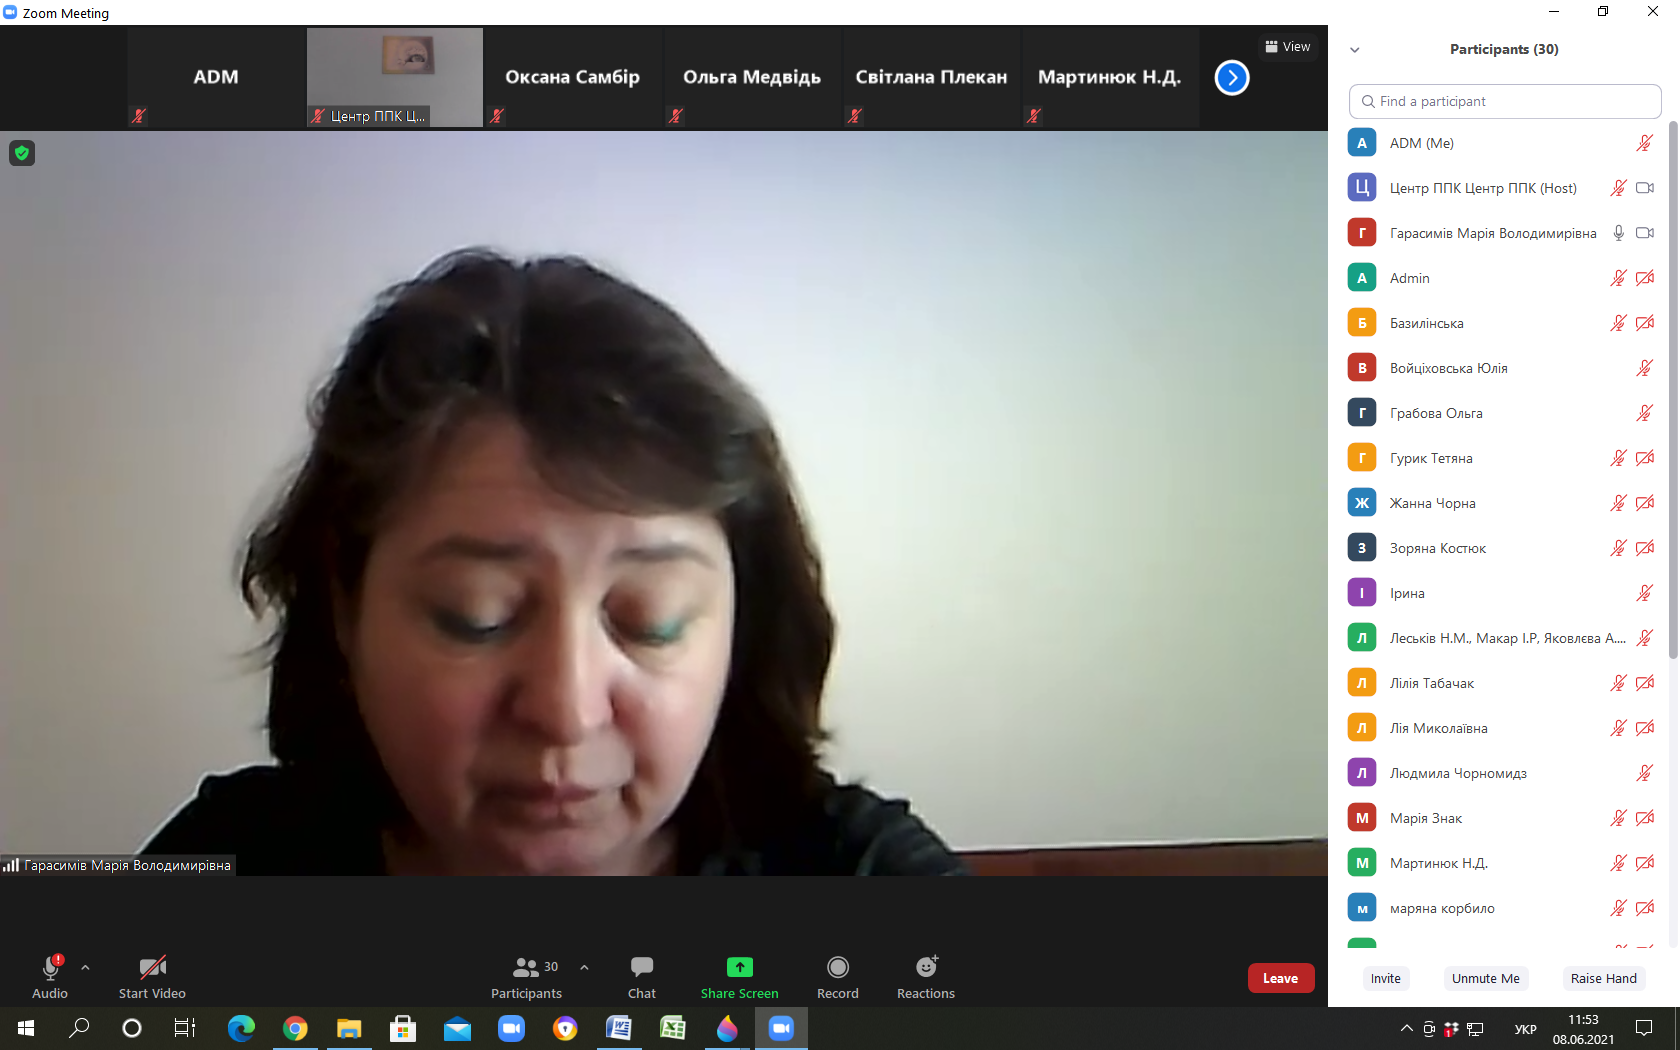Open Excel from the taskbar
Image resolution: width=1680 pixels, height=1050 pixels.
pos(673,1028)
